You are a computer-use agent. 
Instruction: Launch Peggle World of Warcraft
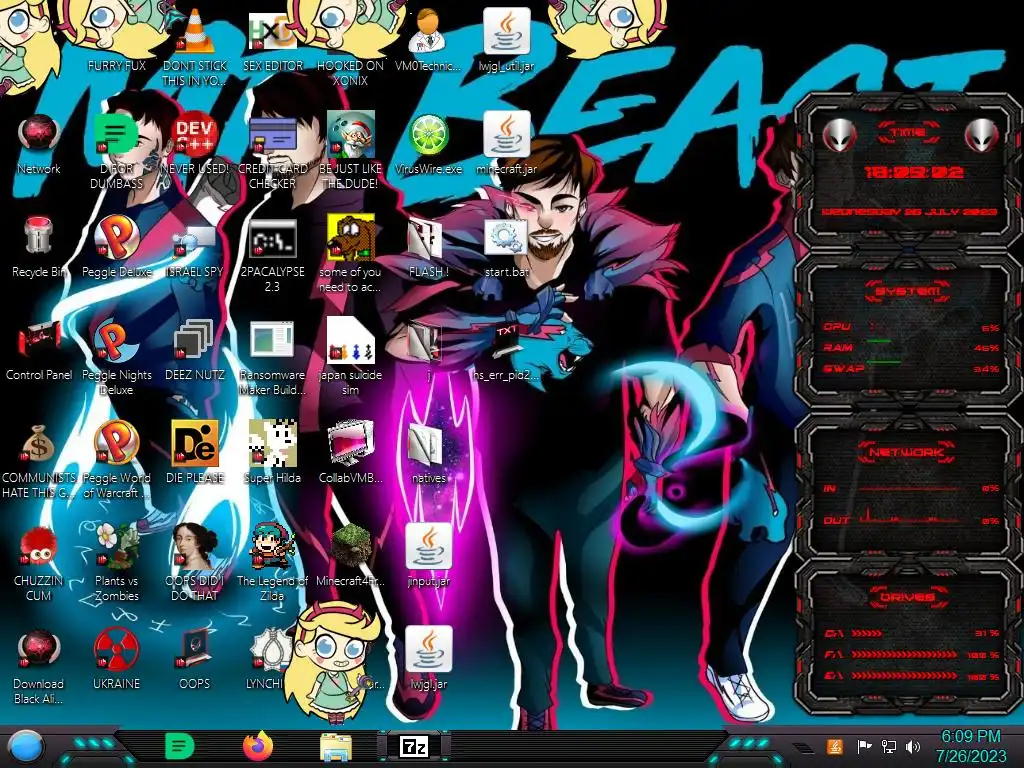click(x=116, y=444)
